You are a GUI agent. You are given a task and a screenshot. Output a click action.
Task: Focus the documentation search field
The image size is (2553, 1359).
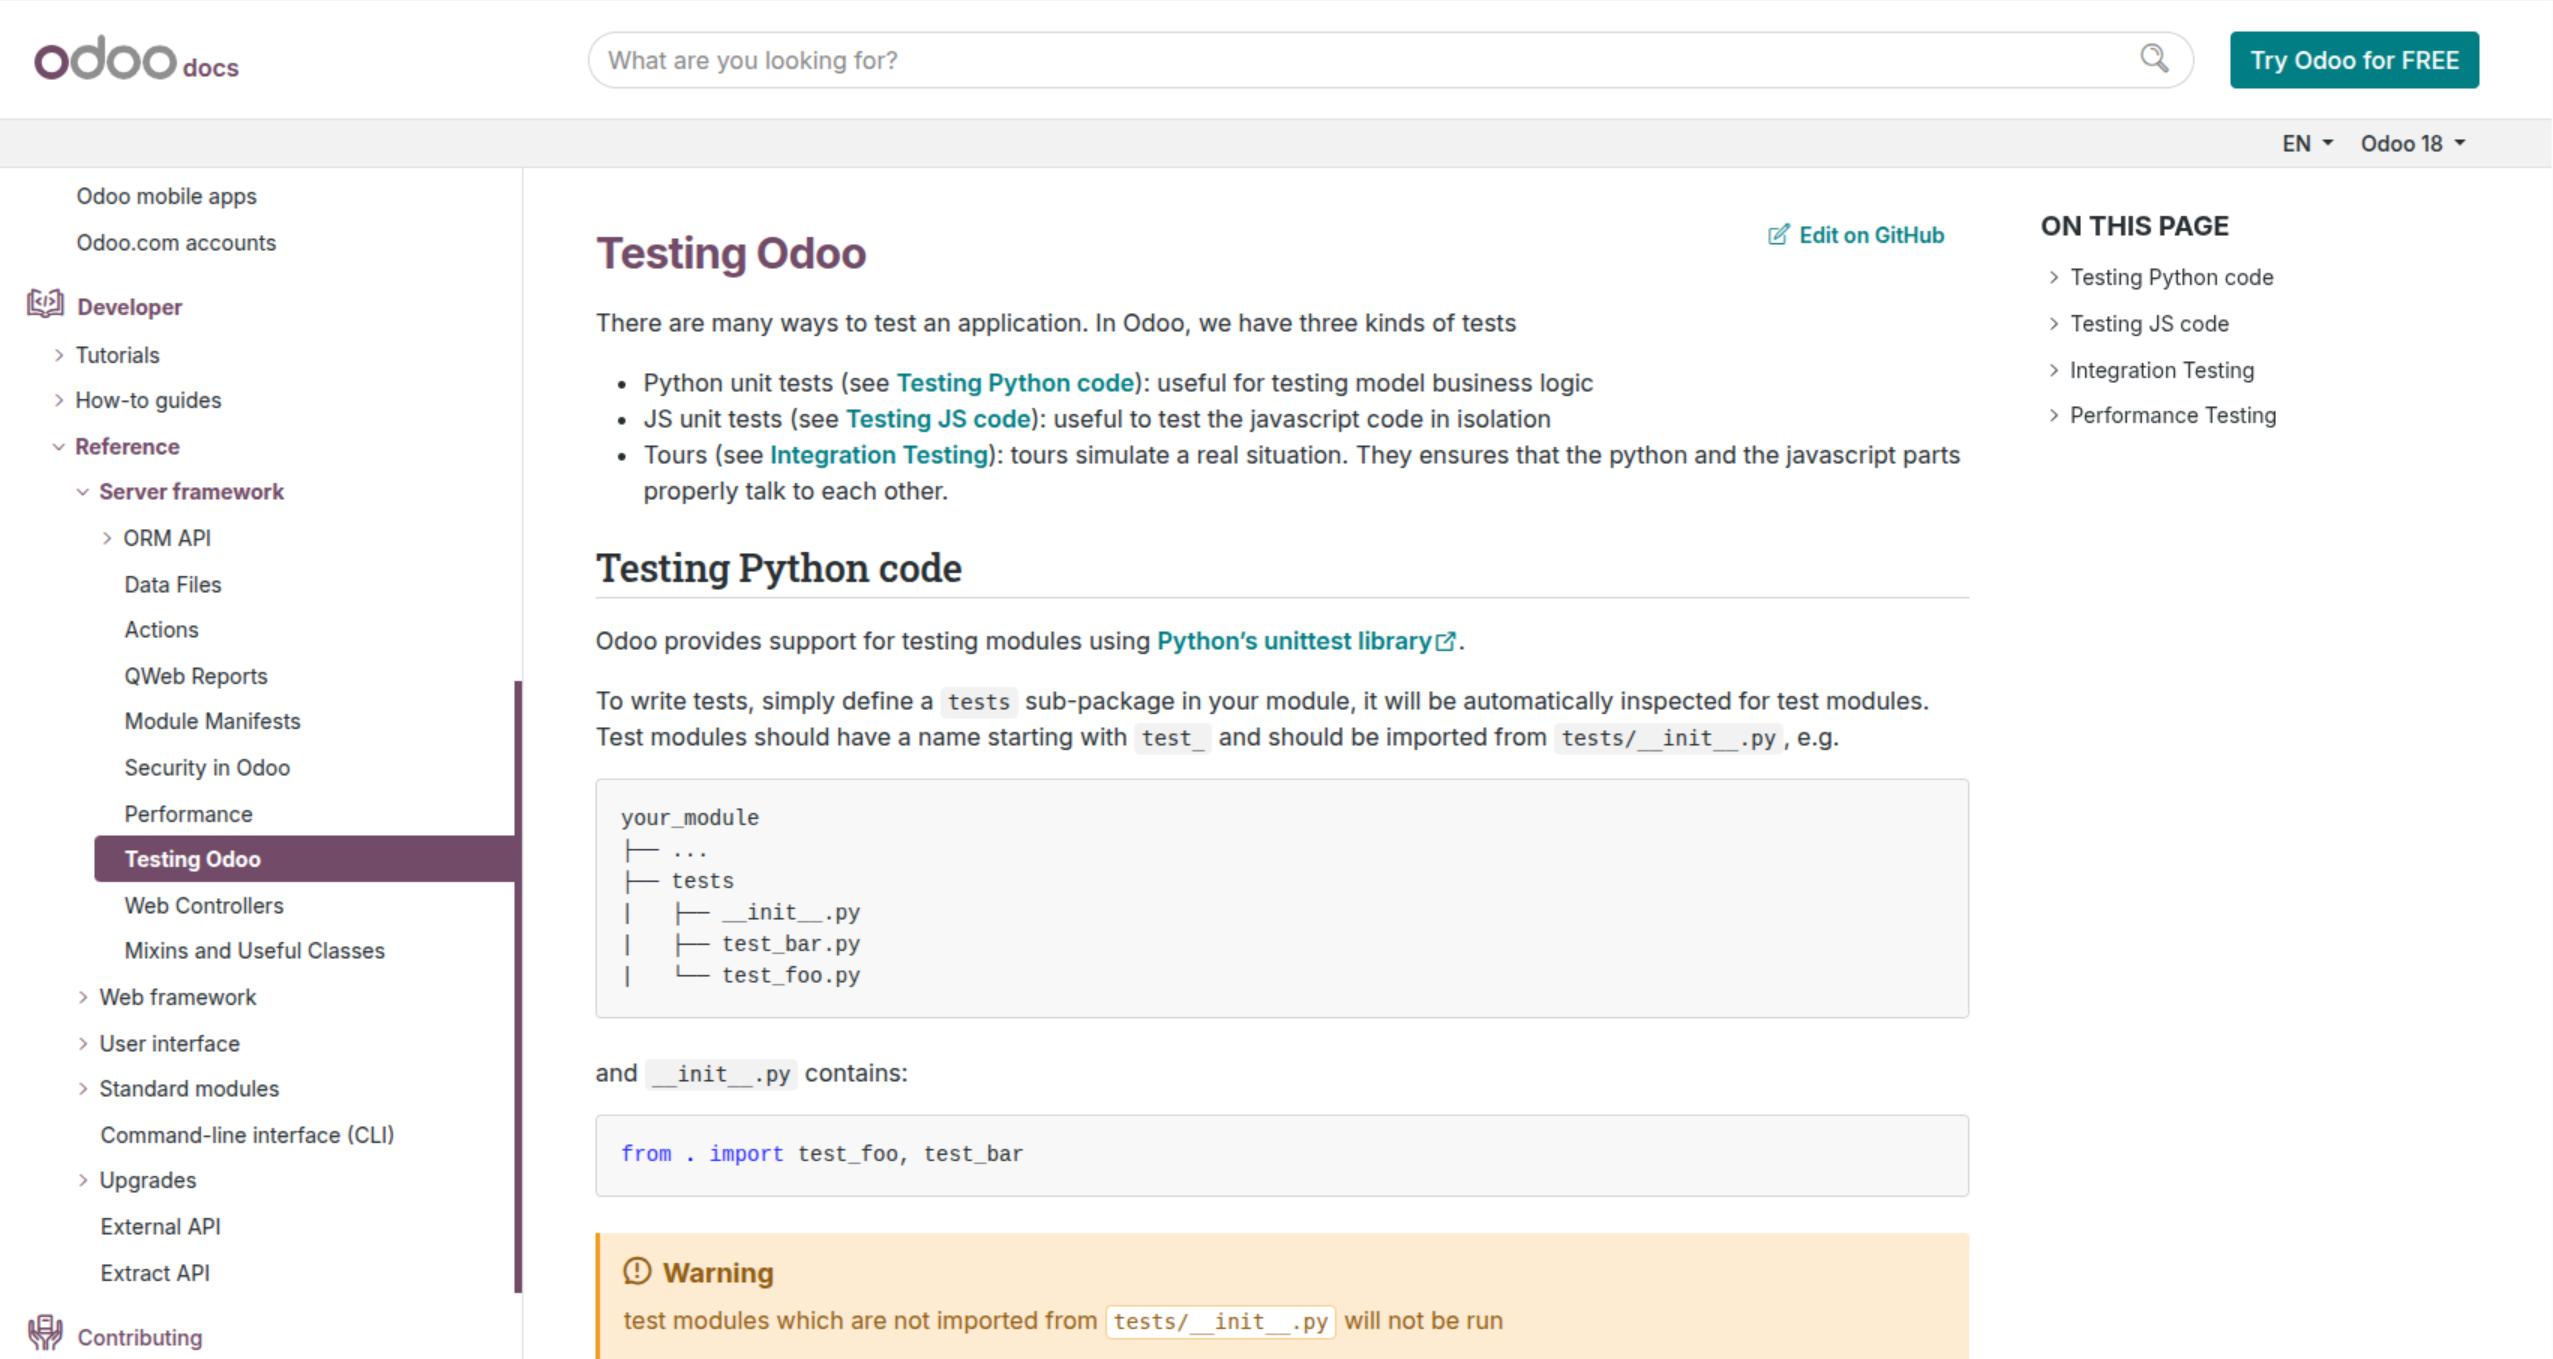point(1390,60)
